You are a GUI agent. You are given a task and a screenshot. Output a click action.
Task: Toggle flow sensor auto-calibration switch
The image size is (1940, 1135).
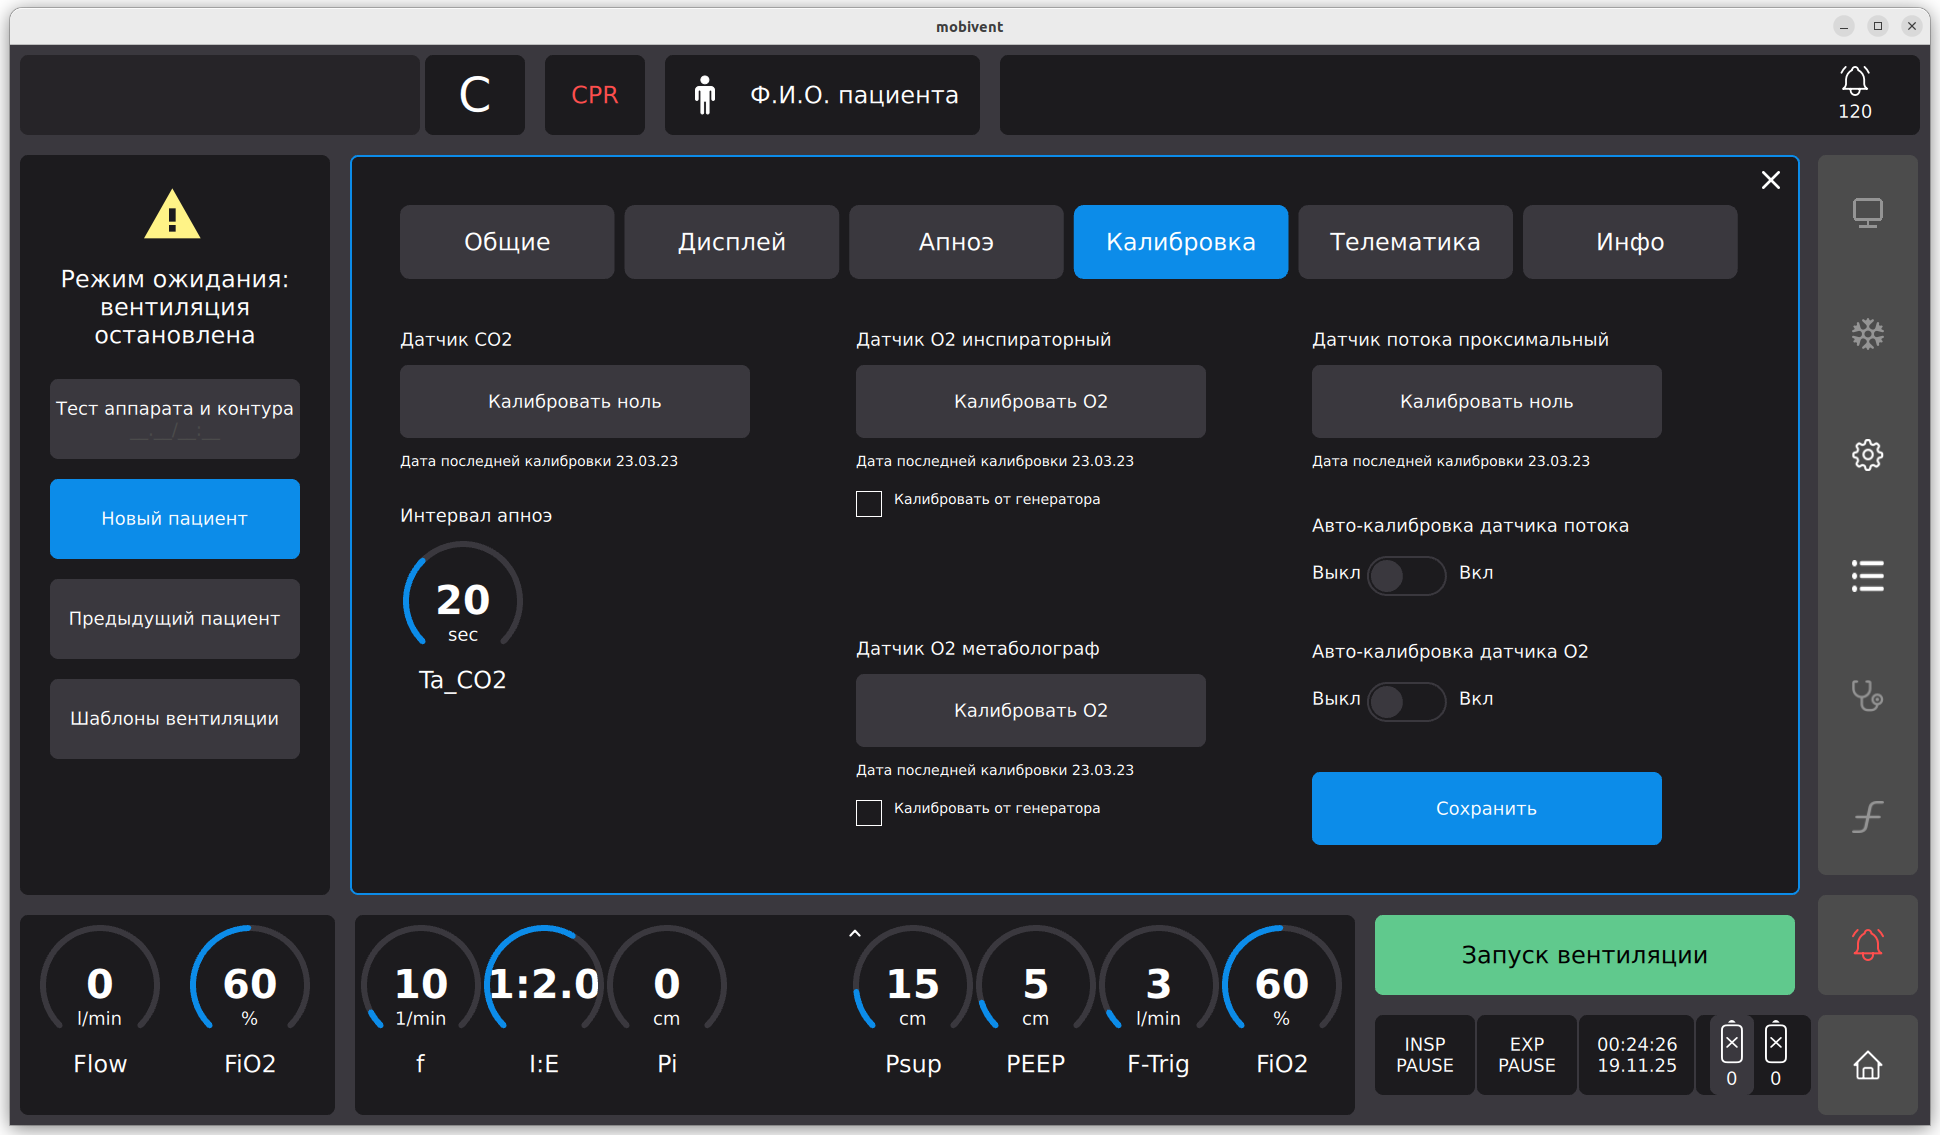(1406, 576)
